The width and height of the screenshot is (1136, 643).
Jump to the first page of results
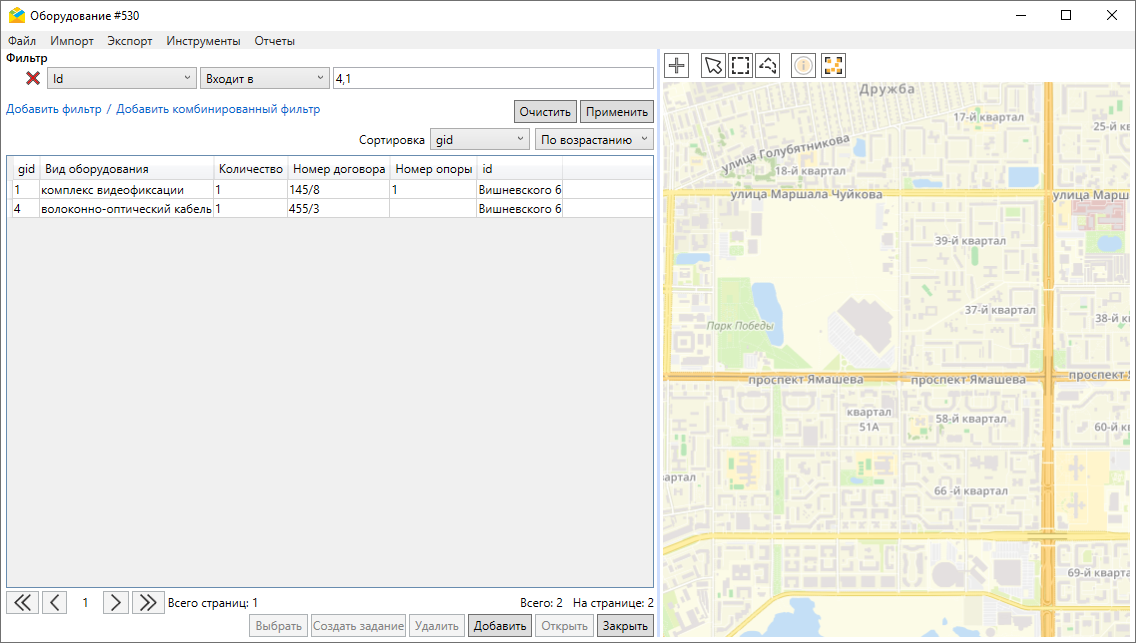(x=22, y=602)
